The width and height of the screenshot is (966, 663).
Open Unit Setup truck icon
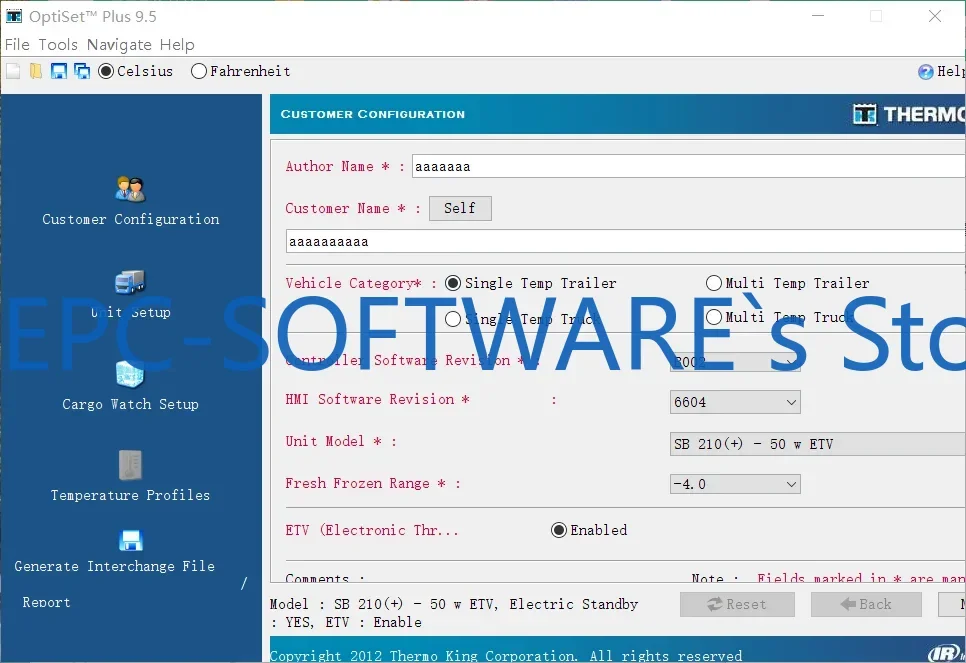point(130,282)
